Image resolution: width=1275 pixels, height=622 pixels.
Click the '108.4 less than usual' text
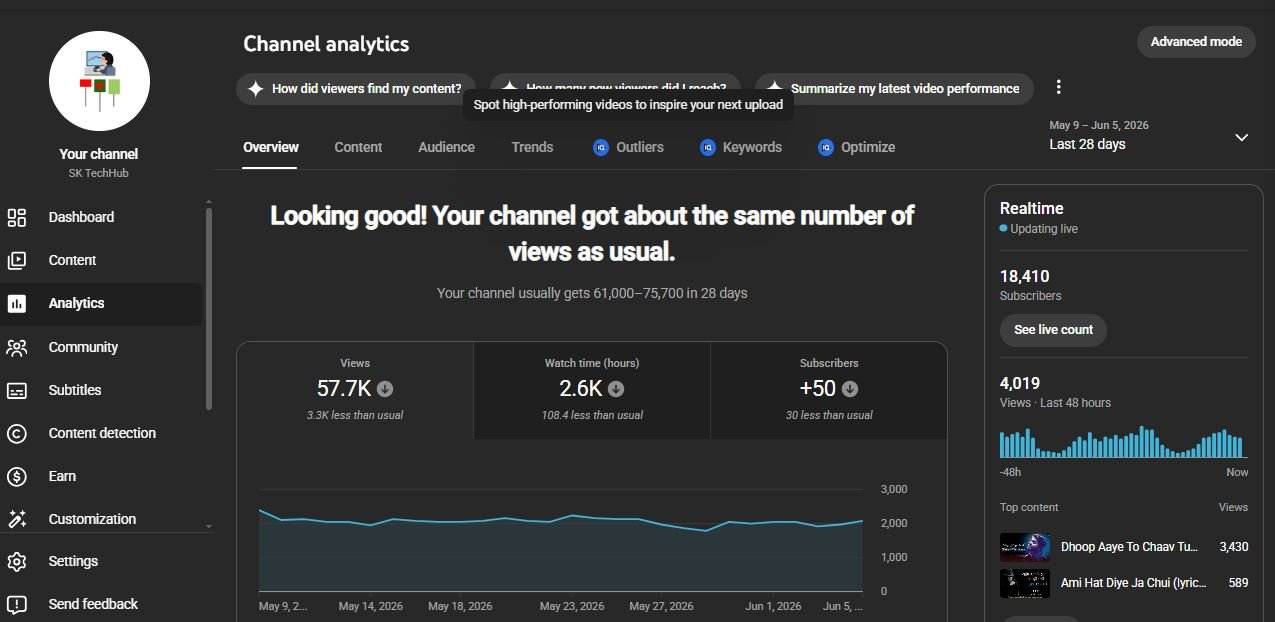click(x=592, y=415)
